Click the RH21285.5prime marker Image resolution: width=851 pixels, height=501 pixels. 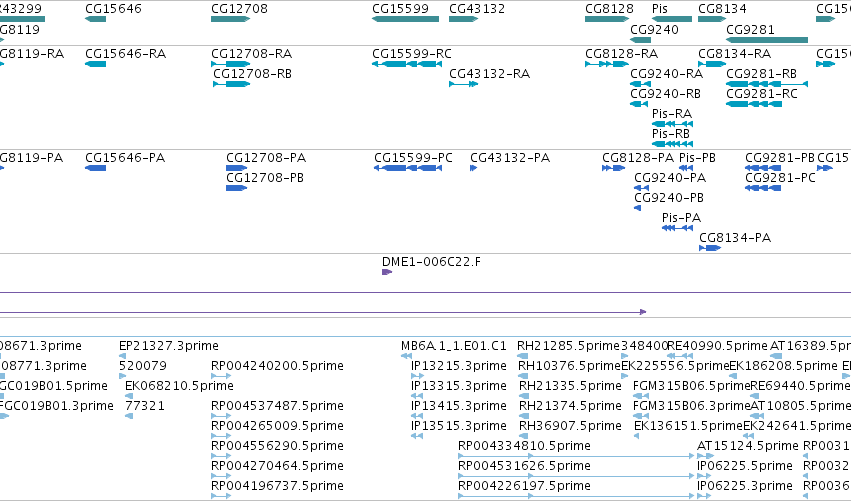(x=522, y=356)
